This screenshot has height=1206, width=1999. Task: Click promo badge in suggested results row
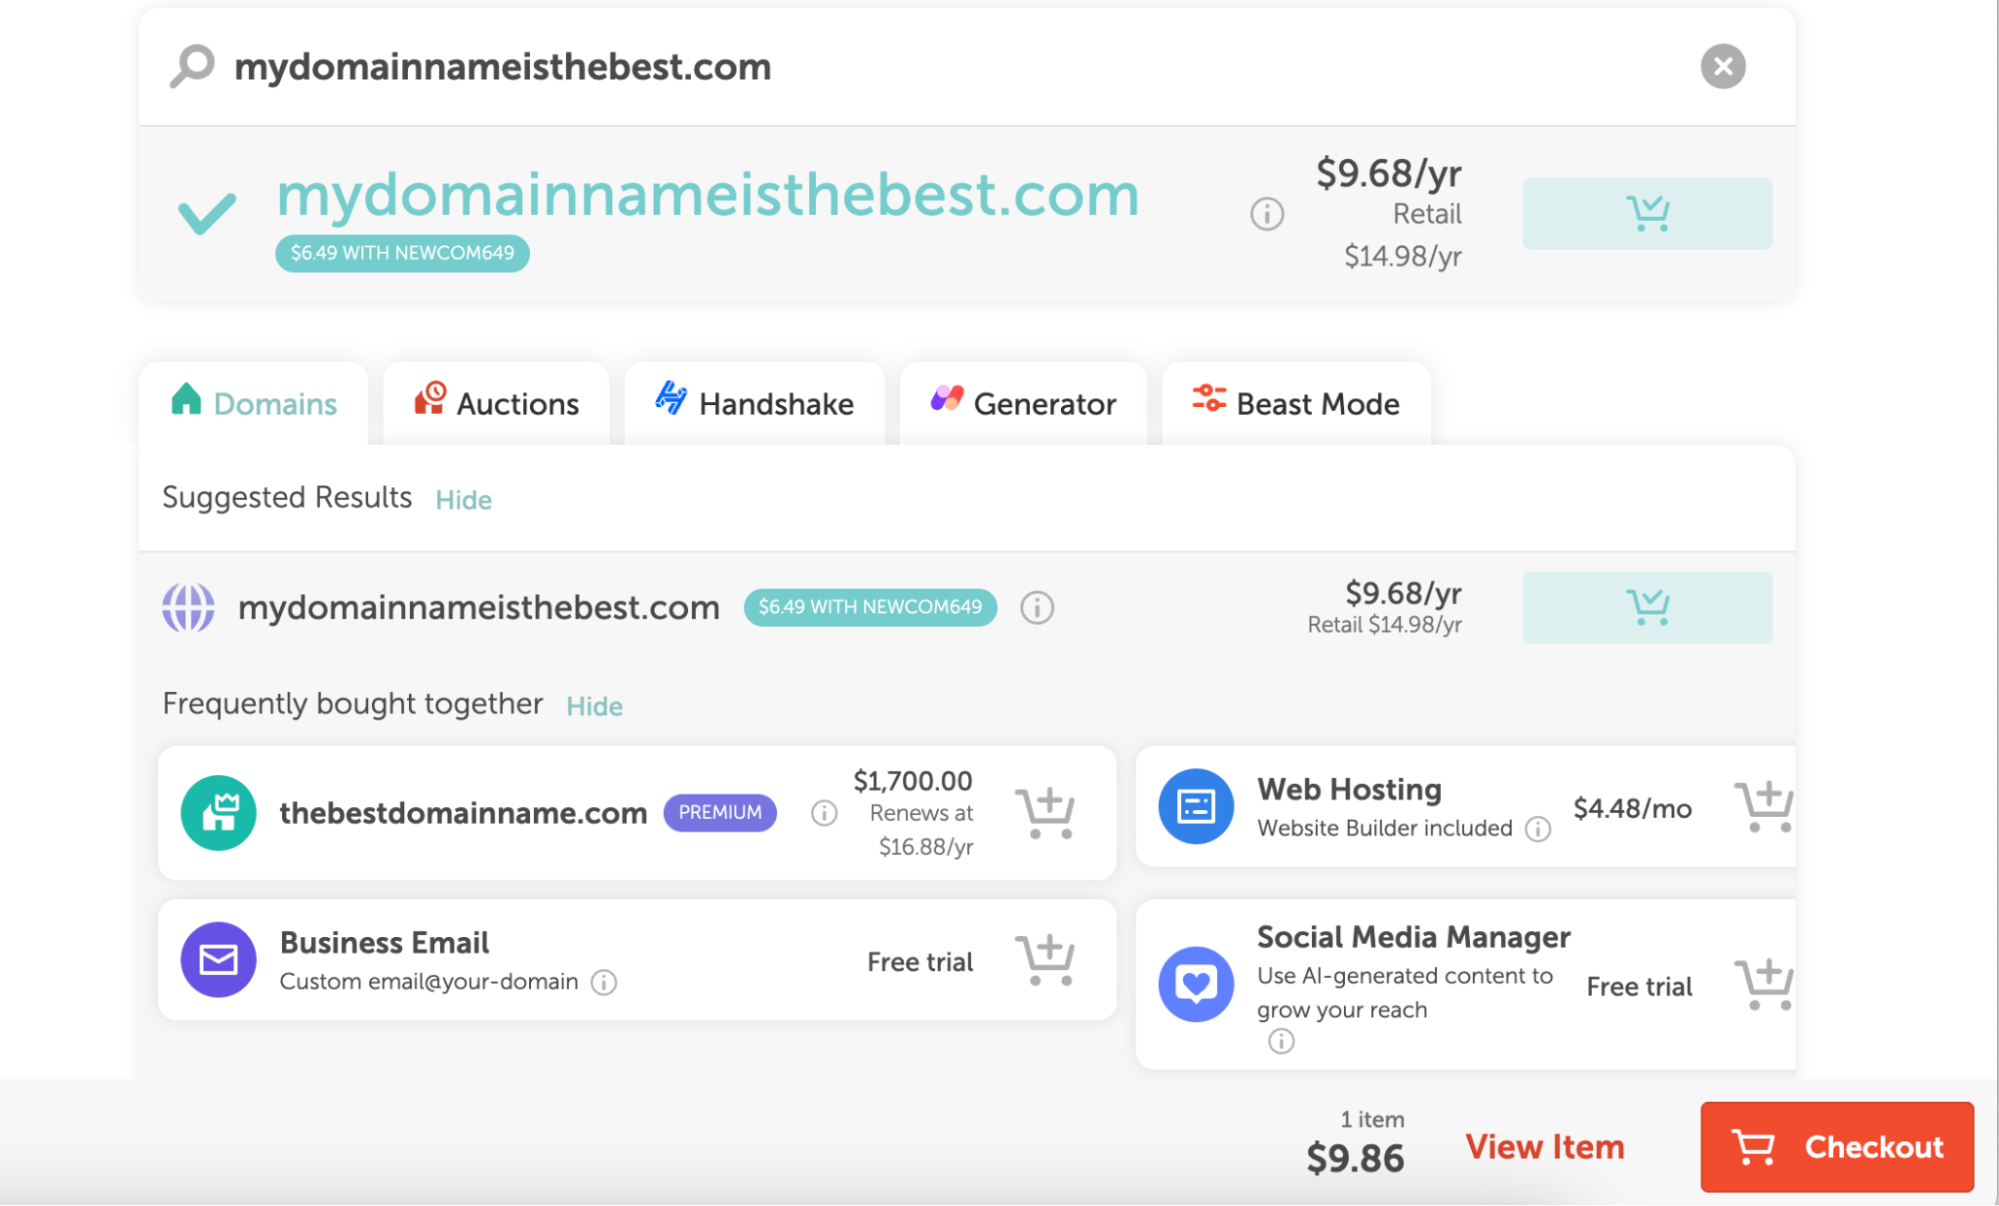pyautogui.click(x=870, y=607)
